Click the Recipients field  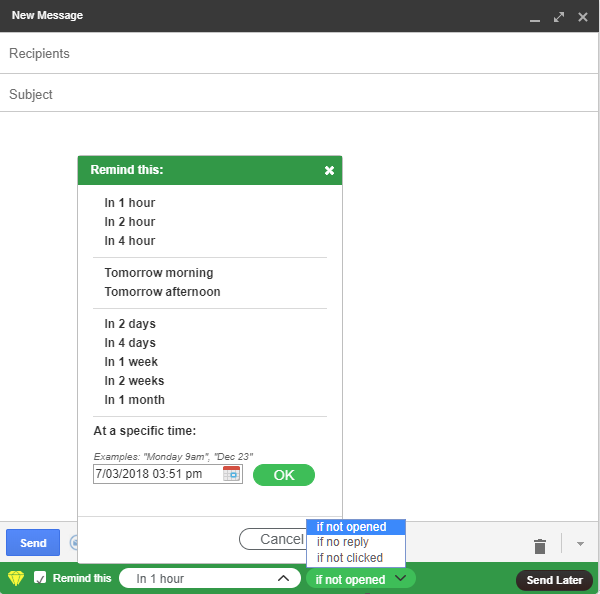coord(298,54)
